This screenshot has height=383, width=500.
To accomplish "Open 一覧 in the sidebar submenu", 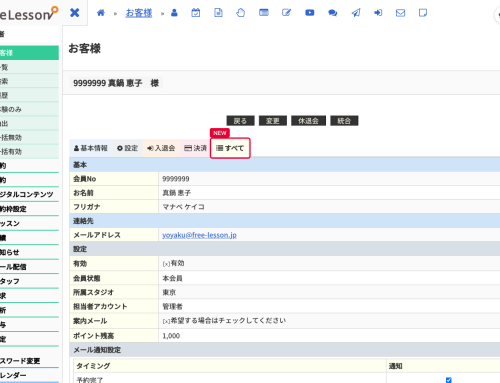I will point(29,67).
